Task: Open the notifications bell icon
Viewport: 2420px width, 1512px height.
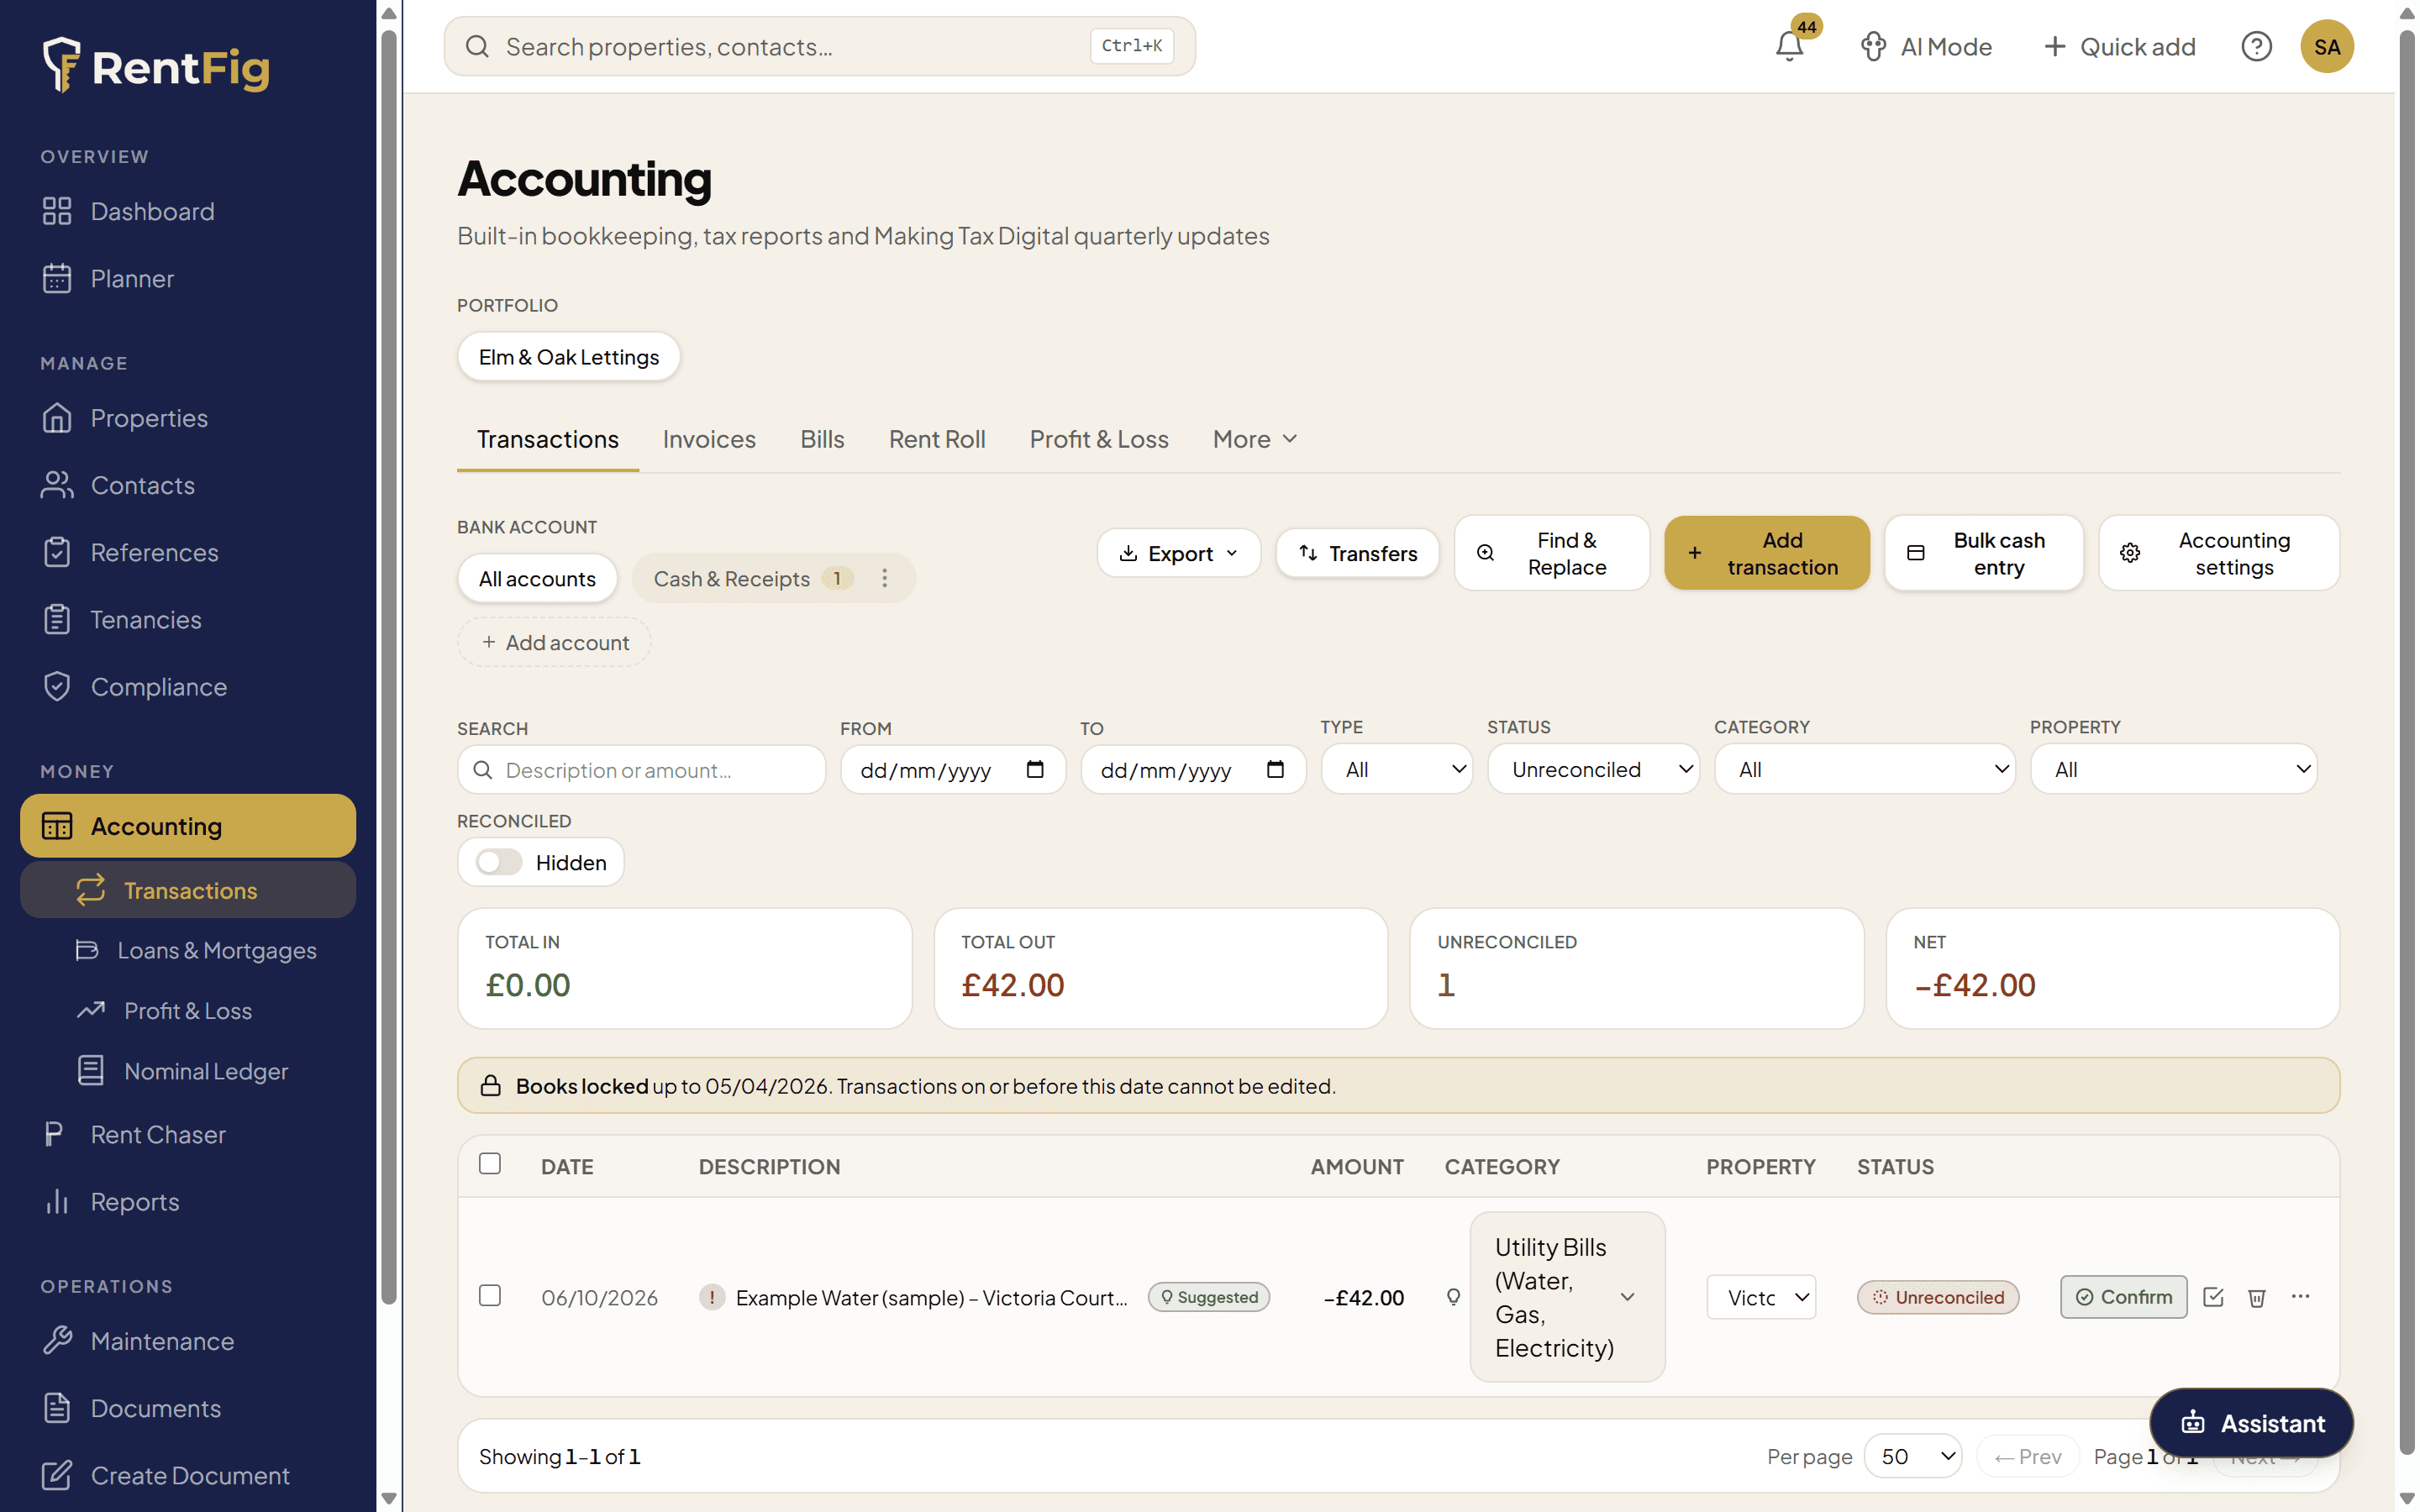Action: 1789,46
